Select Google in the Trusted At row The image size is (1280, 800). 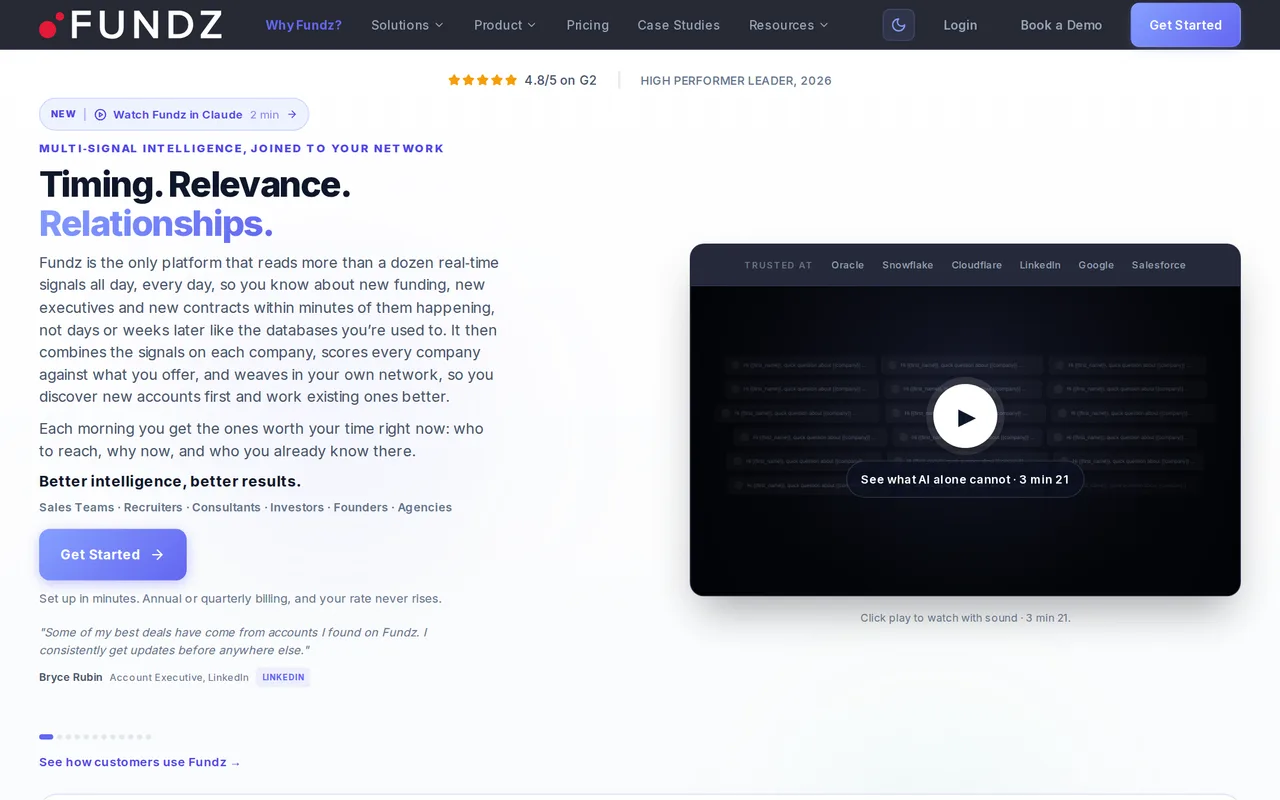(1096, 265)
